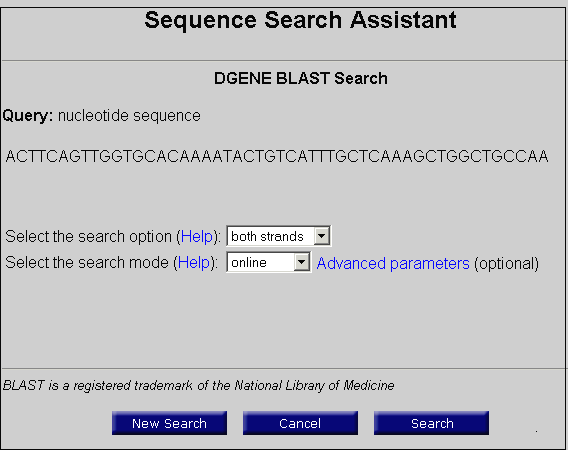Click the dark blue Search button
This screenshot has height=450, width=568.
[431, 423]
